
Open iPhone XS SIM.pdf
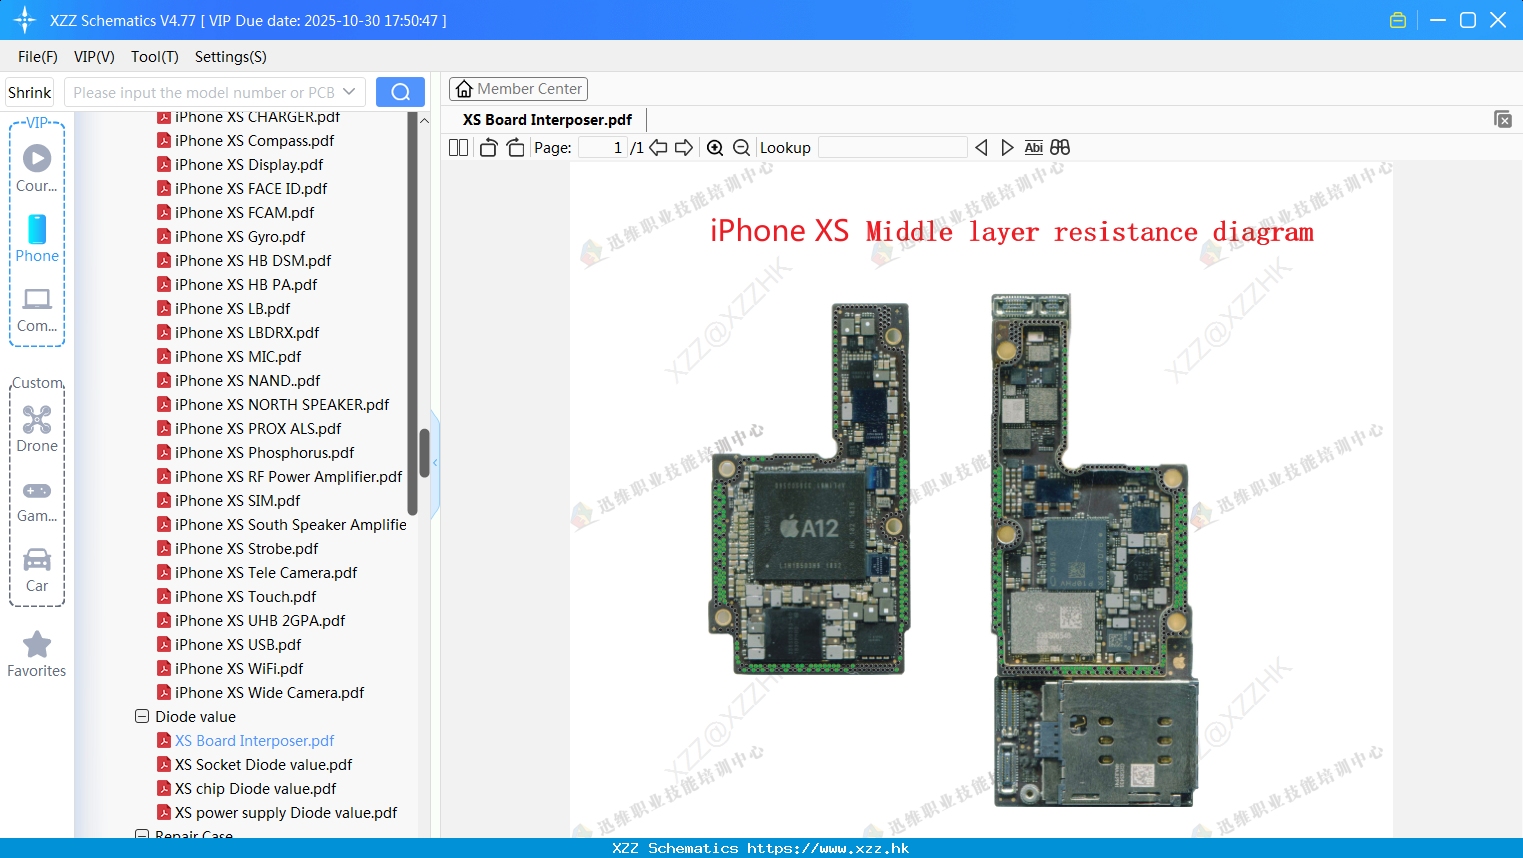237,501
